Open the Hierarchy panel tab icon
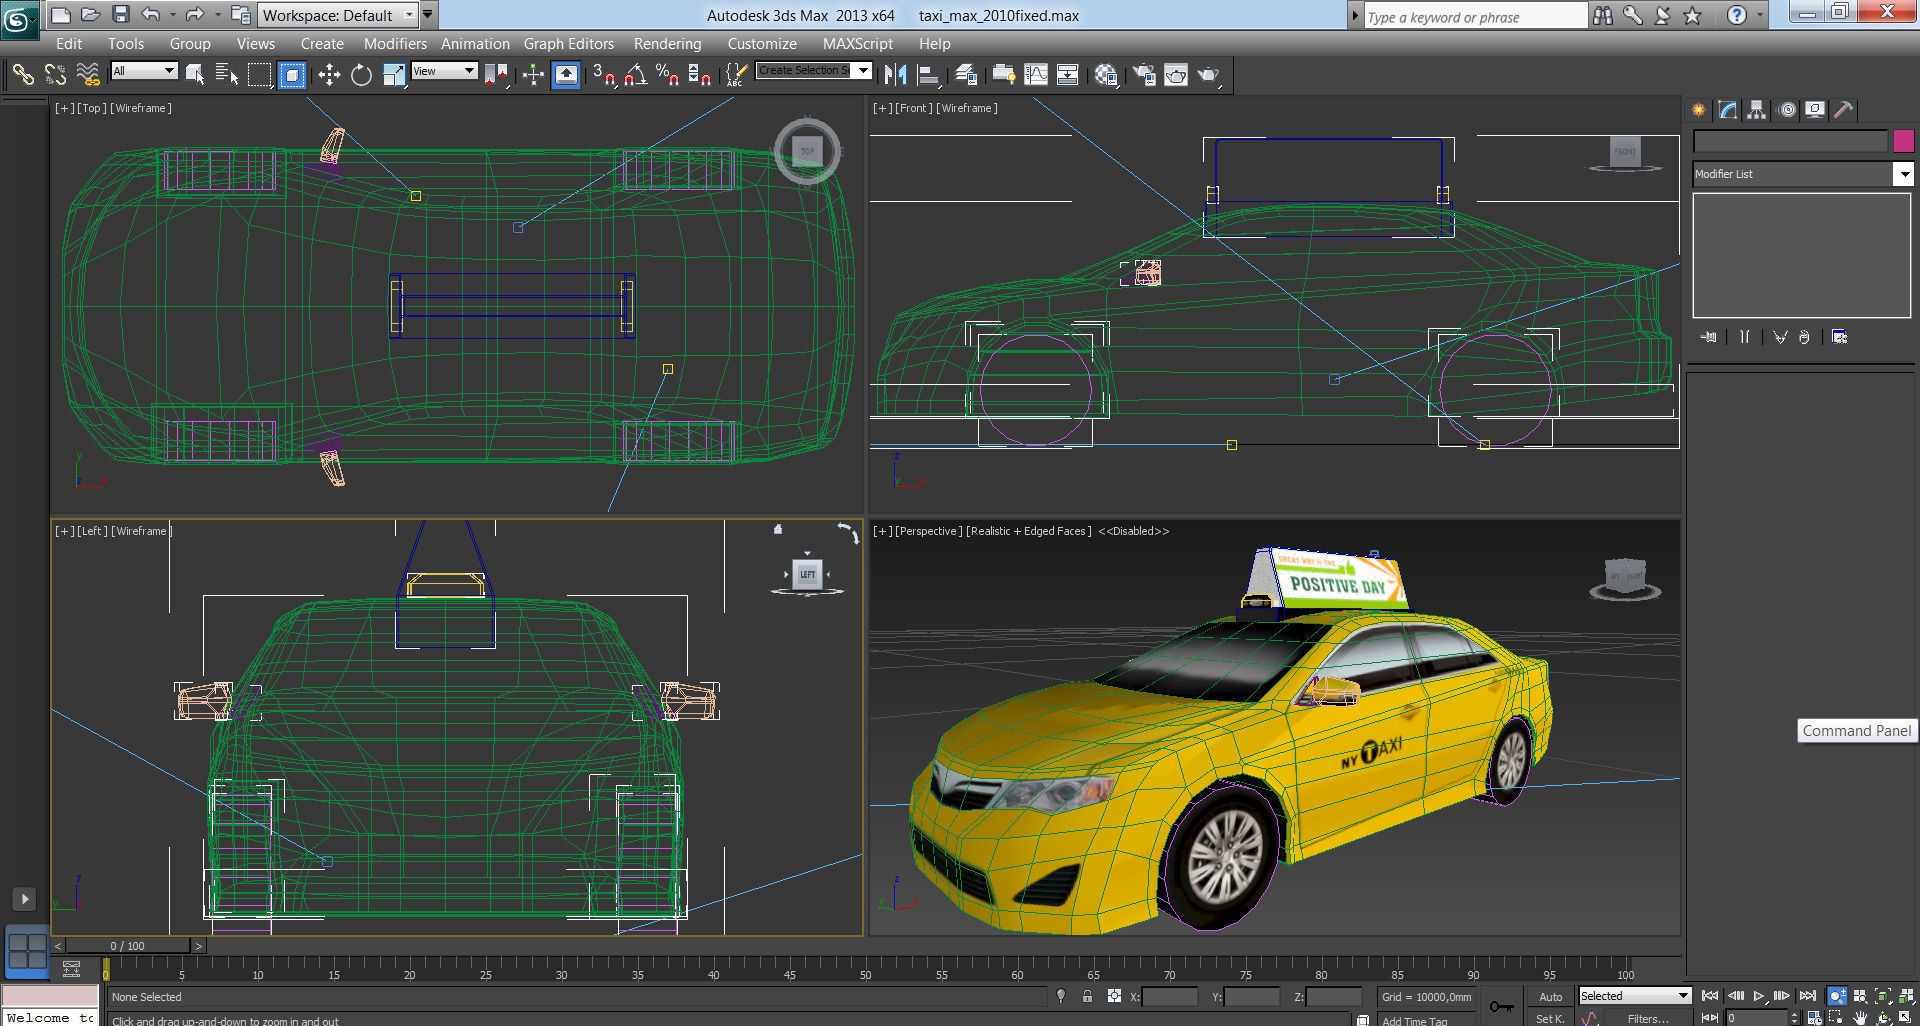The width and height of the screenshot is (1920, 1026). (1757, 110)
